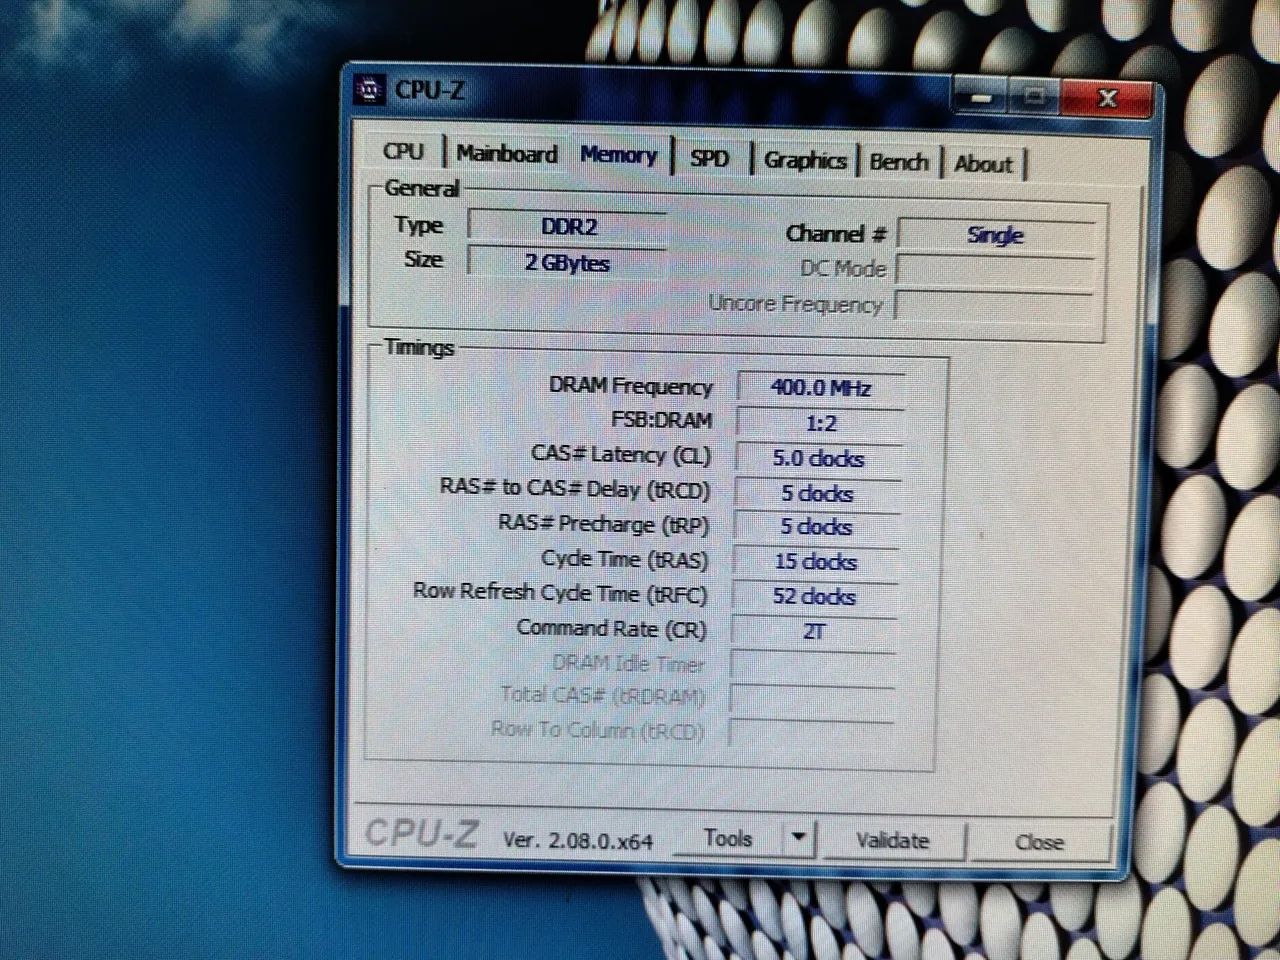This screenshot has height=960, width=1280.
Task: Go to the About tab
Action: click(983, 164)
